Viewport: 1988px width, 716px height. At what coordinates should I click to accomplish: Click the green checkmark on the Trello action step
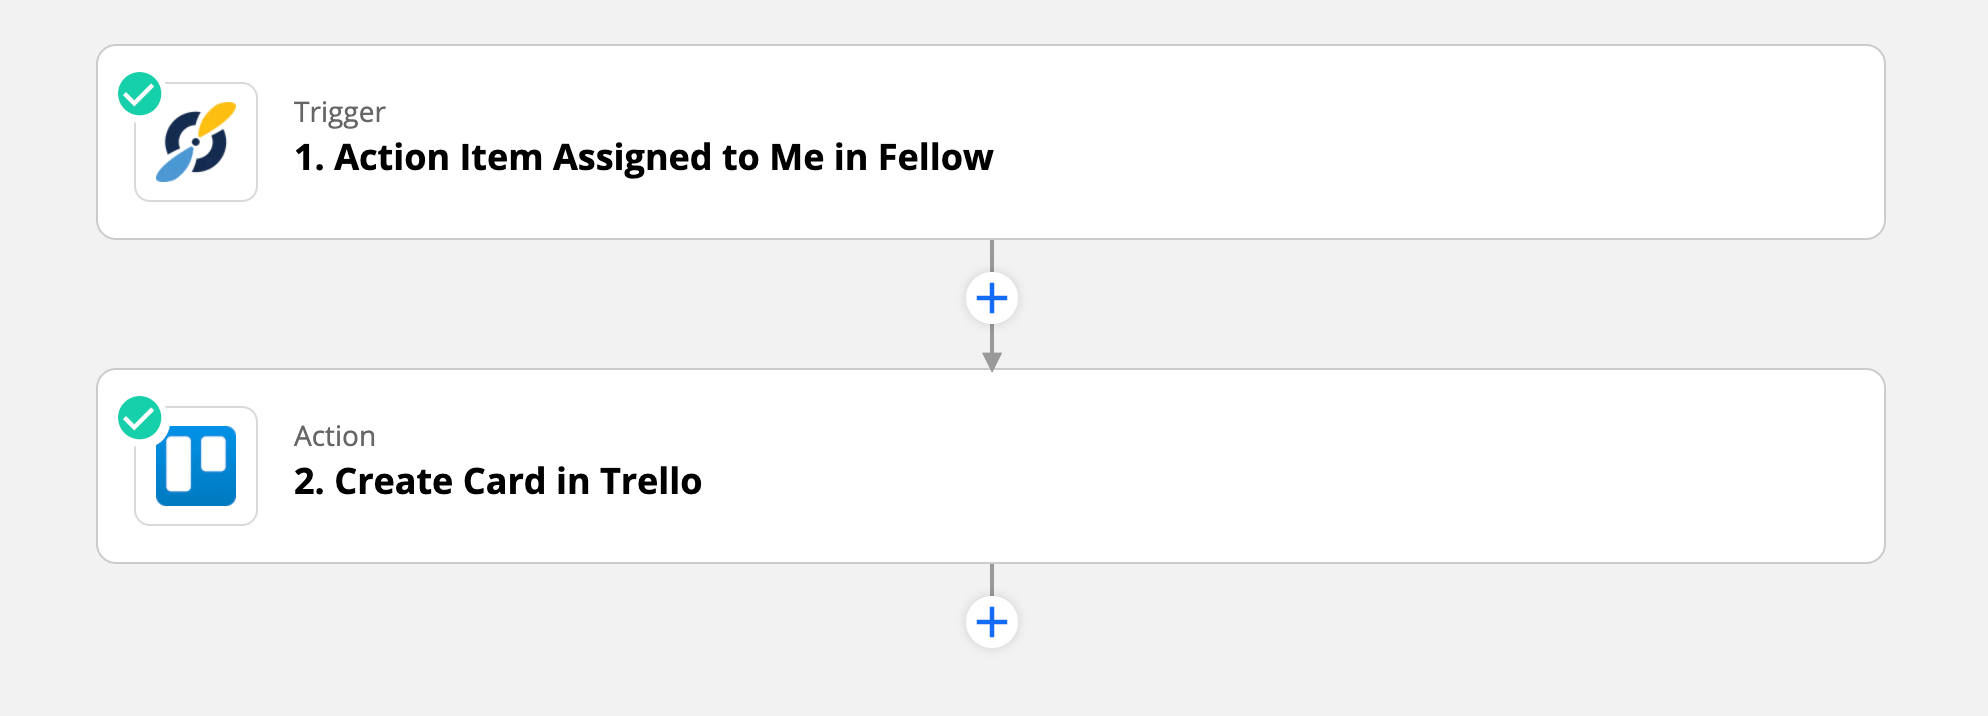140,418
